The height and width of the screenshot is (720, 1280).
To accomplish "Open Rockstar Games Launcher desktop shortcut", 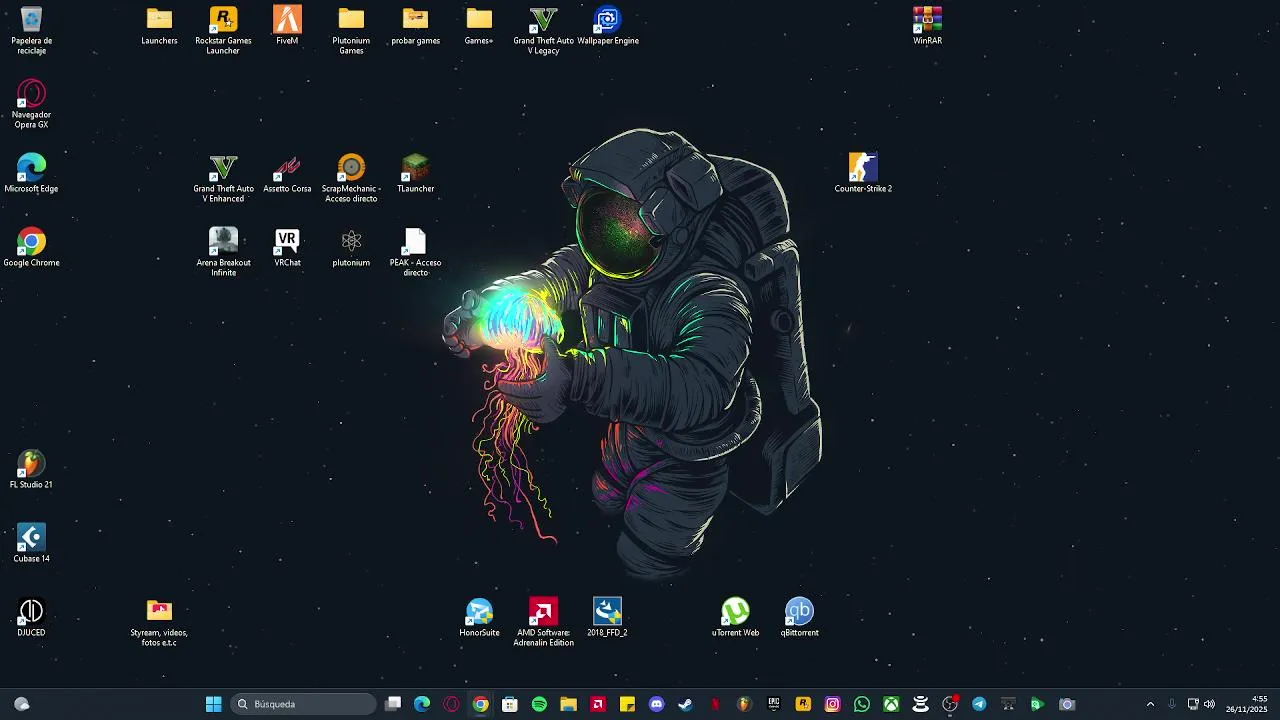I will click(223, 30).
